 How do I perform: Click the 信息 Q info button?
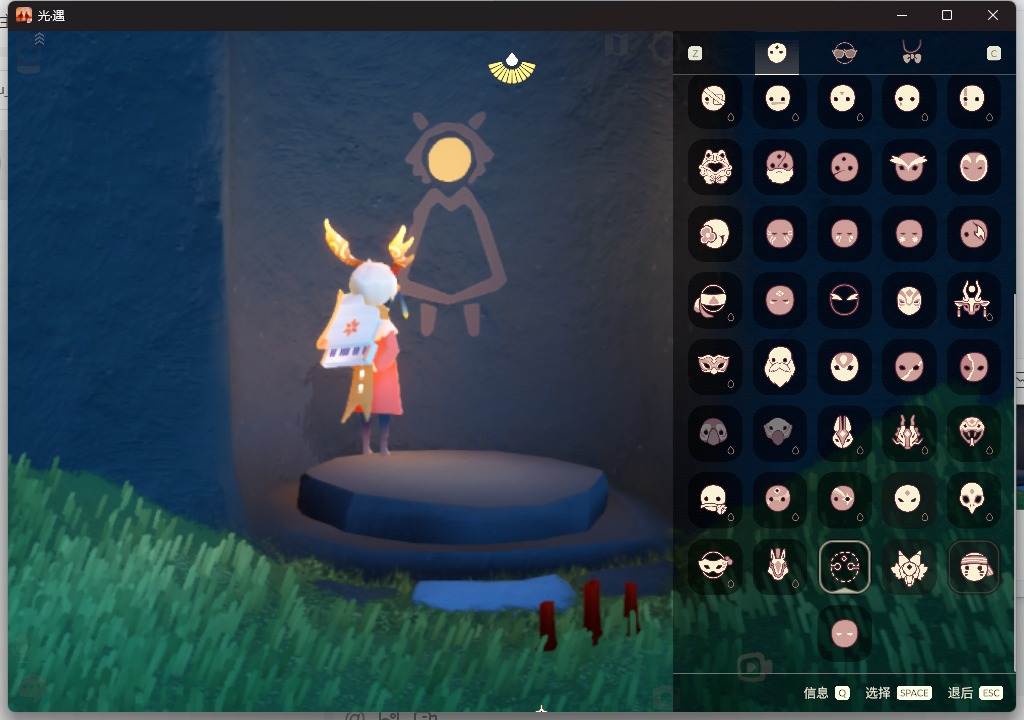pos(826,693)
